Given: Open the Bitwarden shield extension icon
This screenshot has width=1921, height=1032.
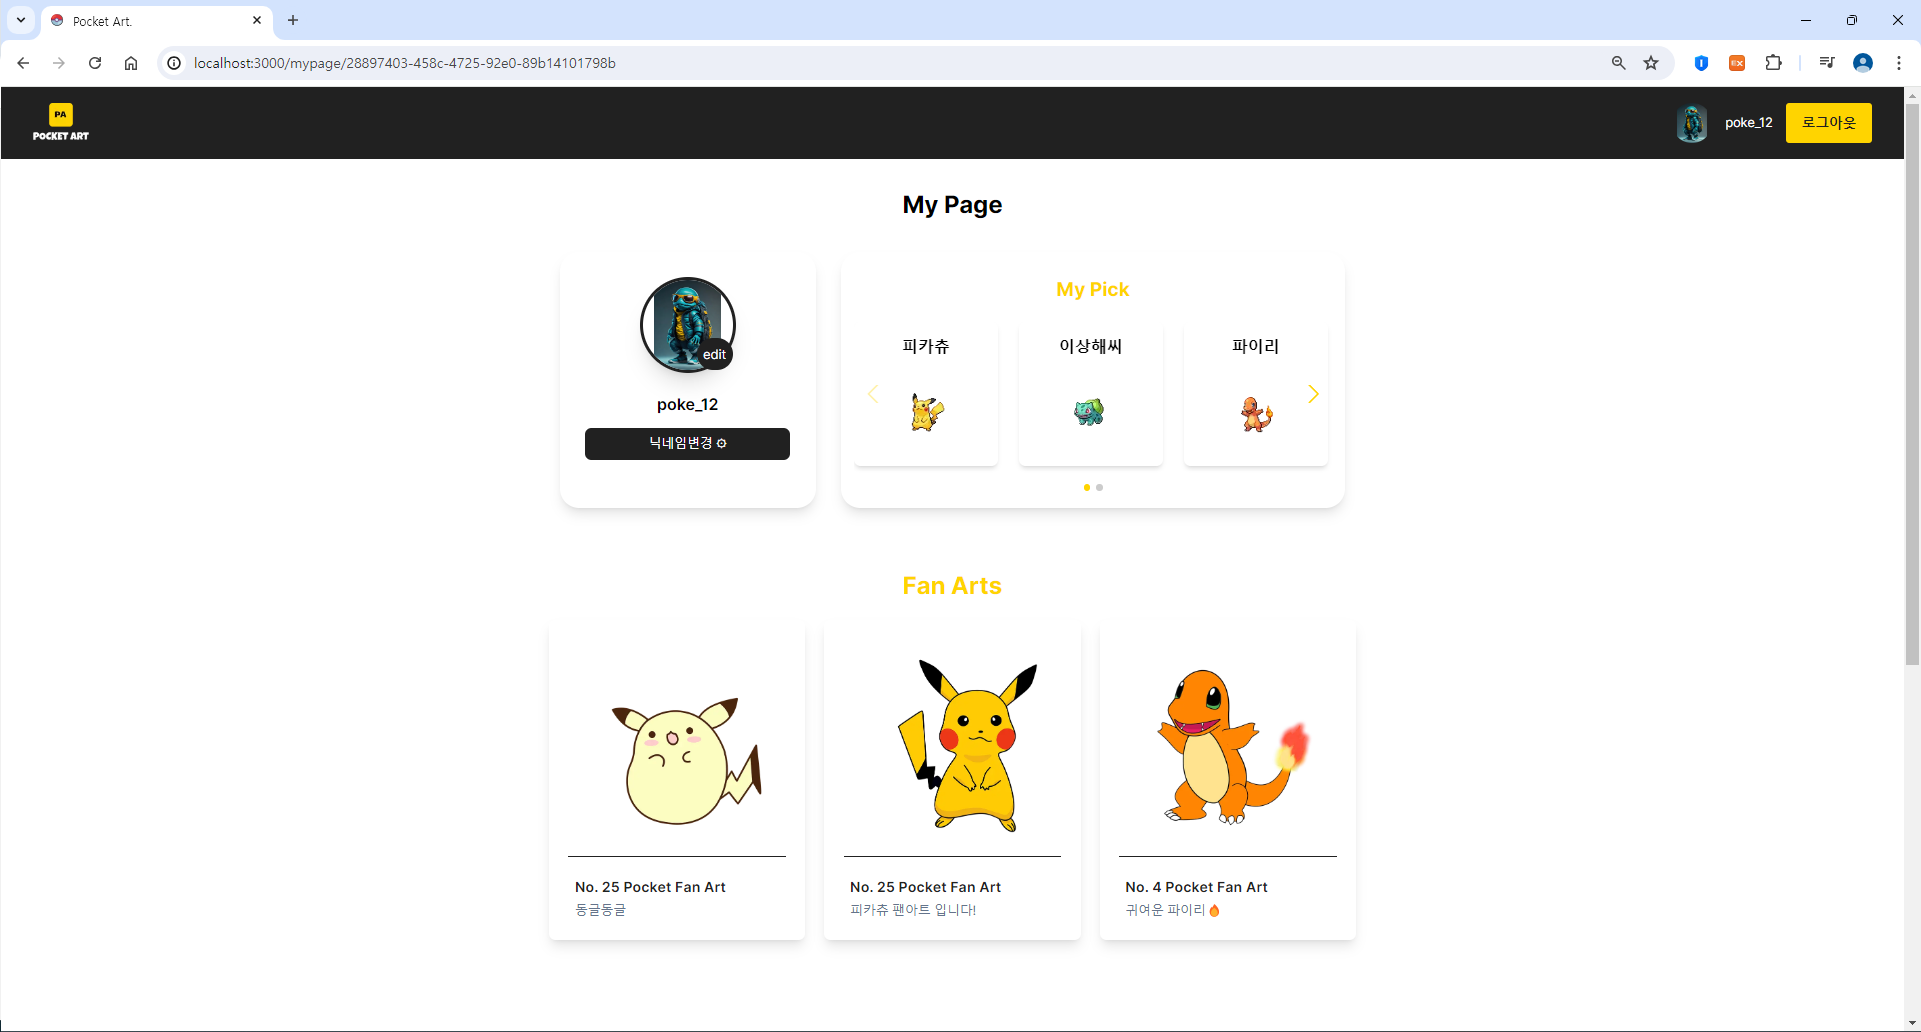Looking at the screenshot, I should coord(1701,63).
